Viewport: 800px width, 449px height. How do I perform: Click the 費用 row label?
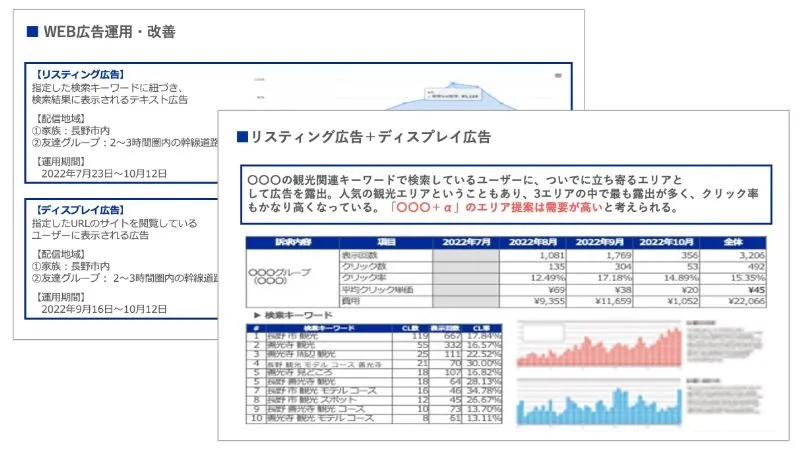point(351,301)
